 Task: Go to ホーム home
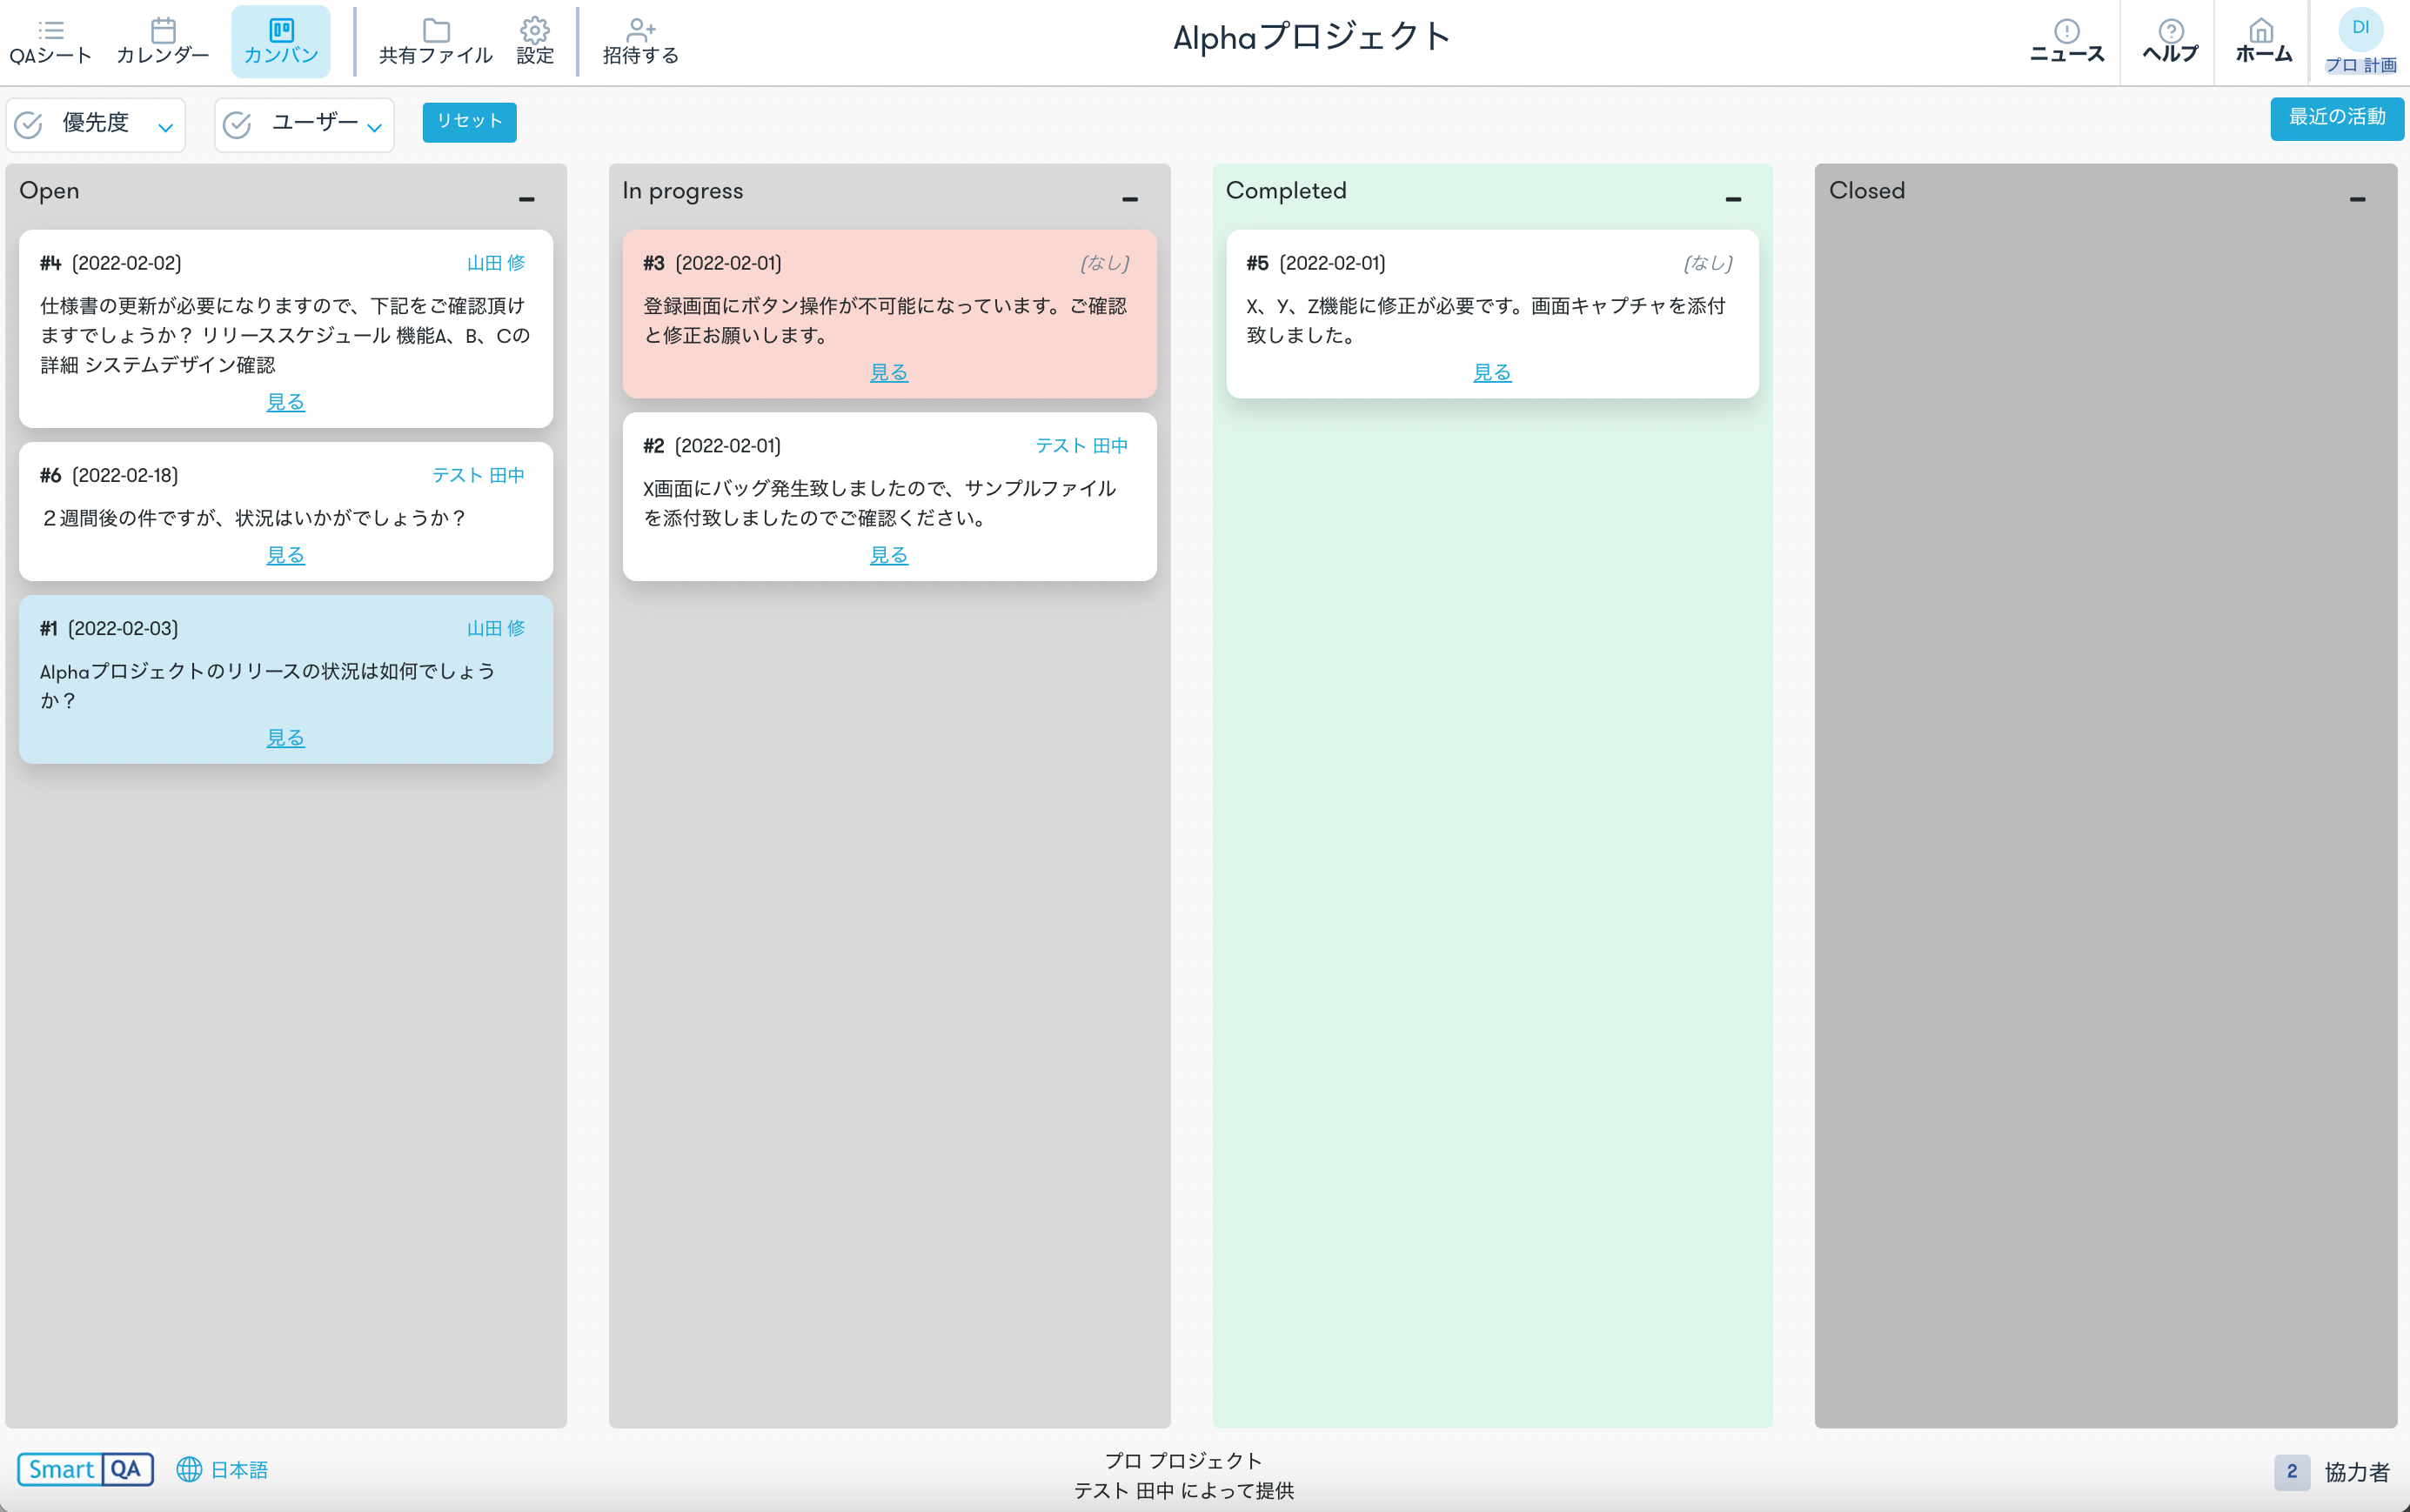[2263, 42]
